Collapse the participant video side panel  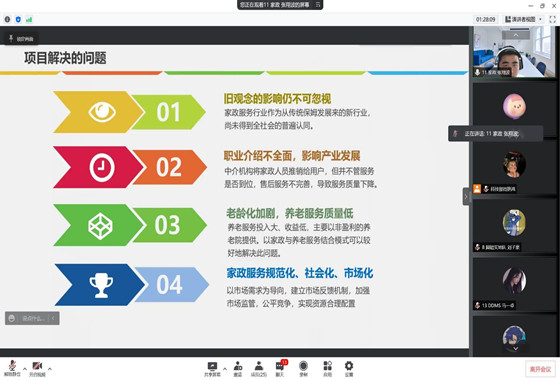click(x=466, y=196)
